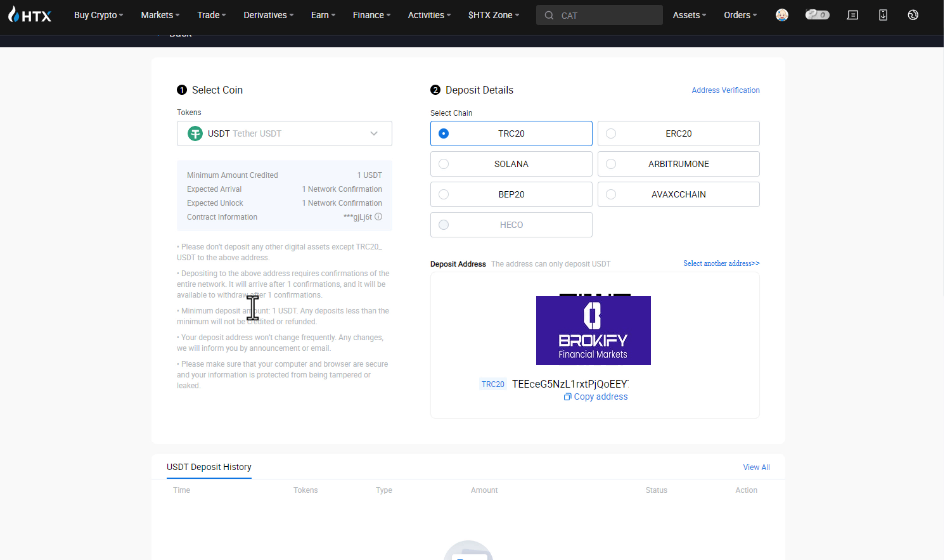Click the CAT search field
944x560 pixels.
(x=599, y=15)
